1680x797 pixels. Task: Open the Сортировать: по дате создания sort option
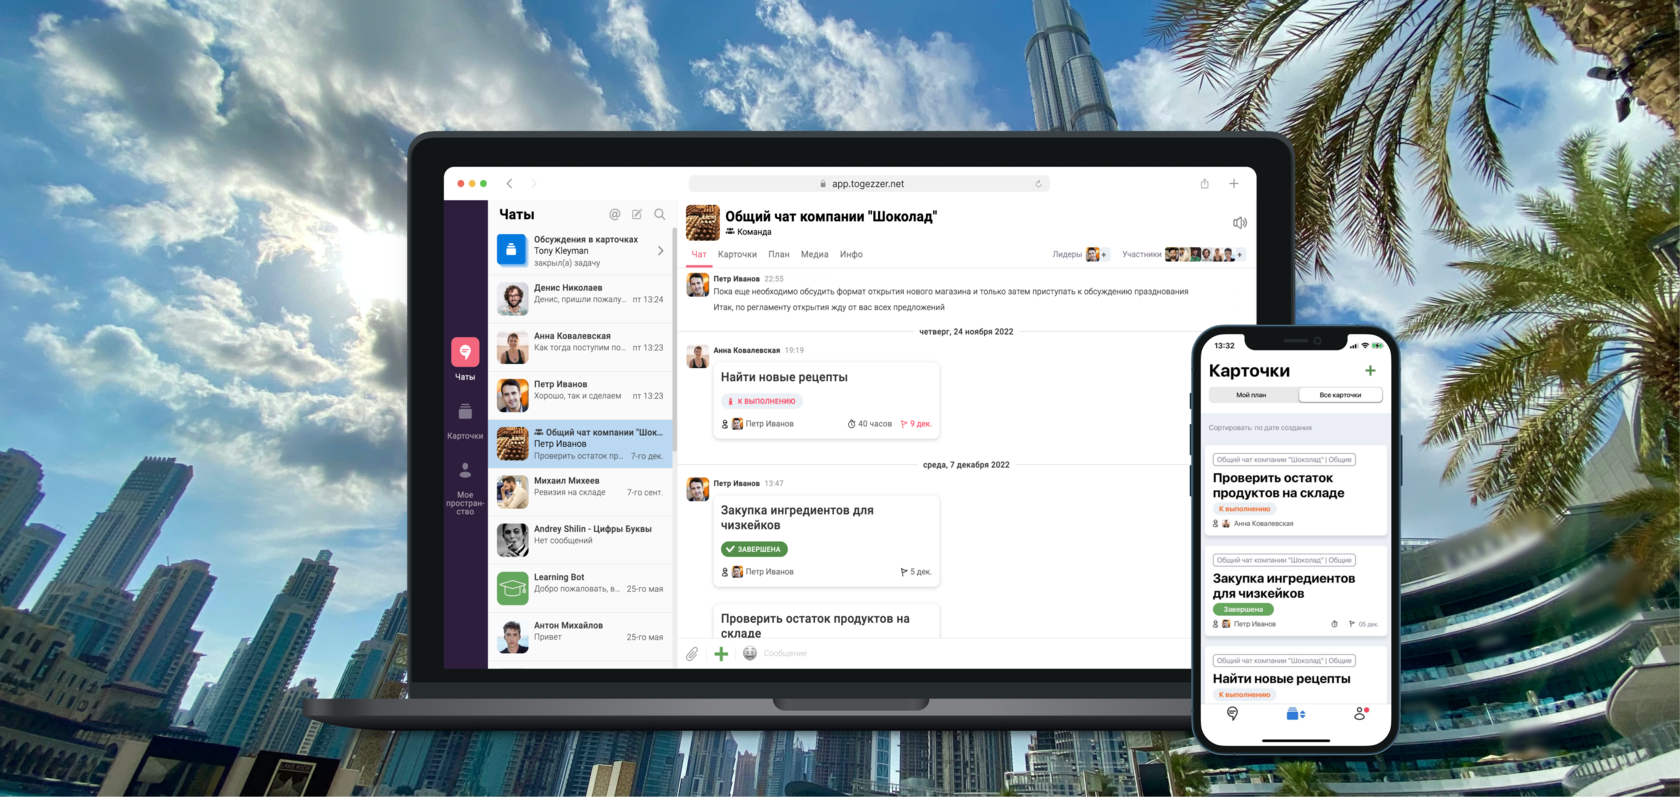pyautogui.click(x=1260, y=428)
